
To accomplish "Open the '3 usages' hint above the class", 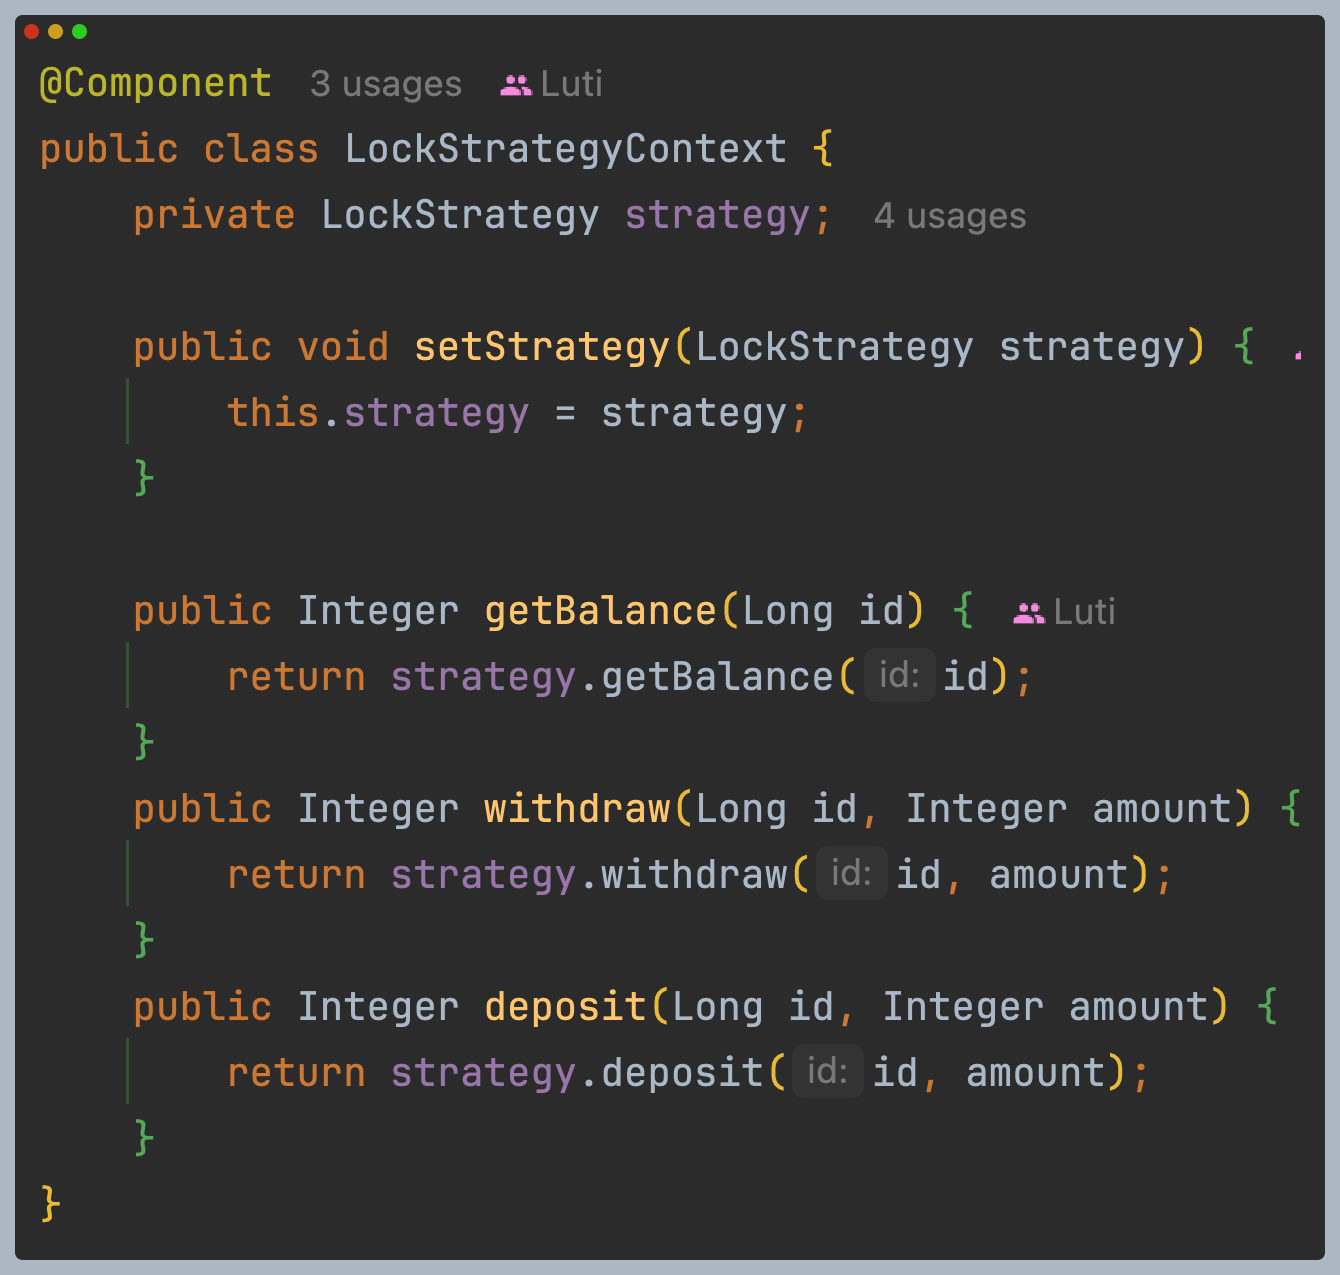I will tap(386, 84).
